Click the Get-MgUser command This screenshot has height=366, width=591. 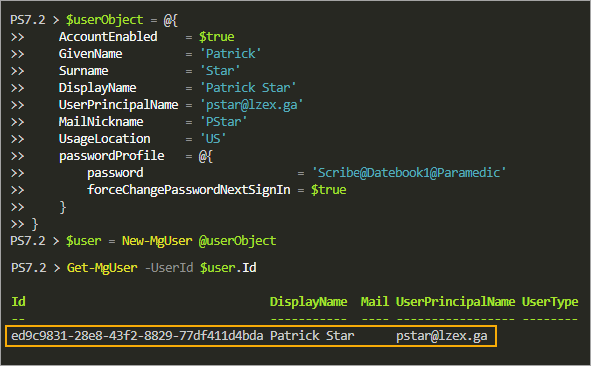102,268
